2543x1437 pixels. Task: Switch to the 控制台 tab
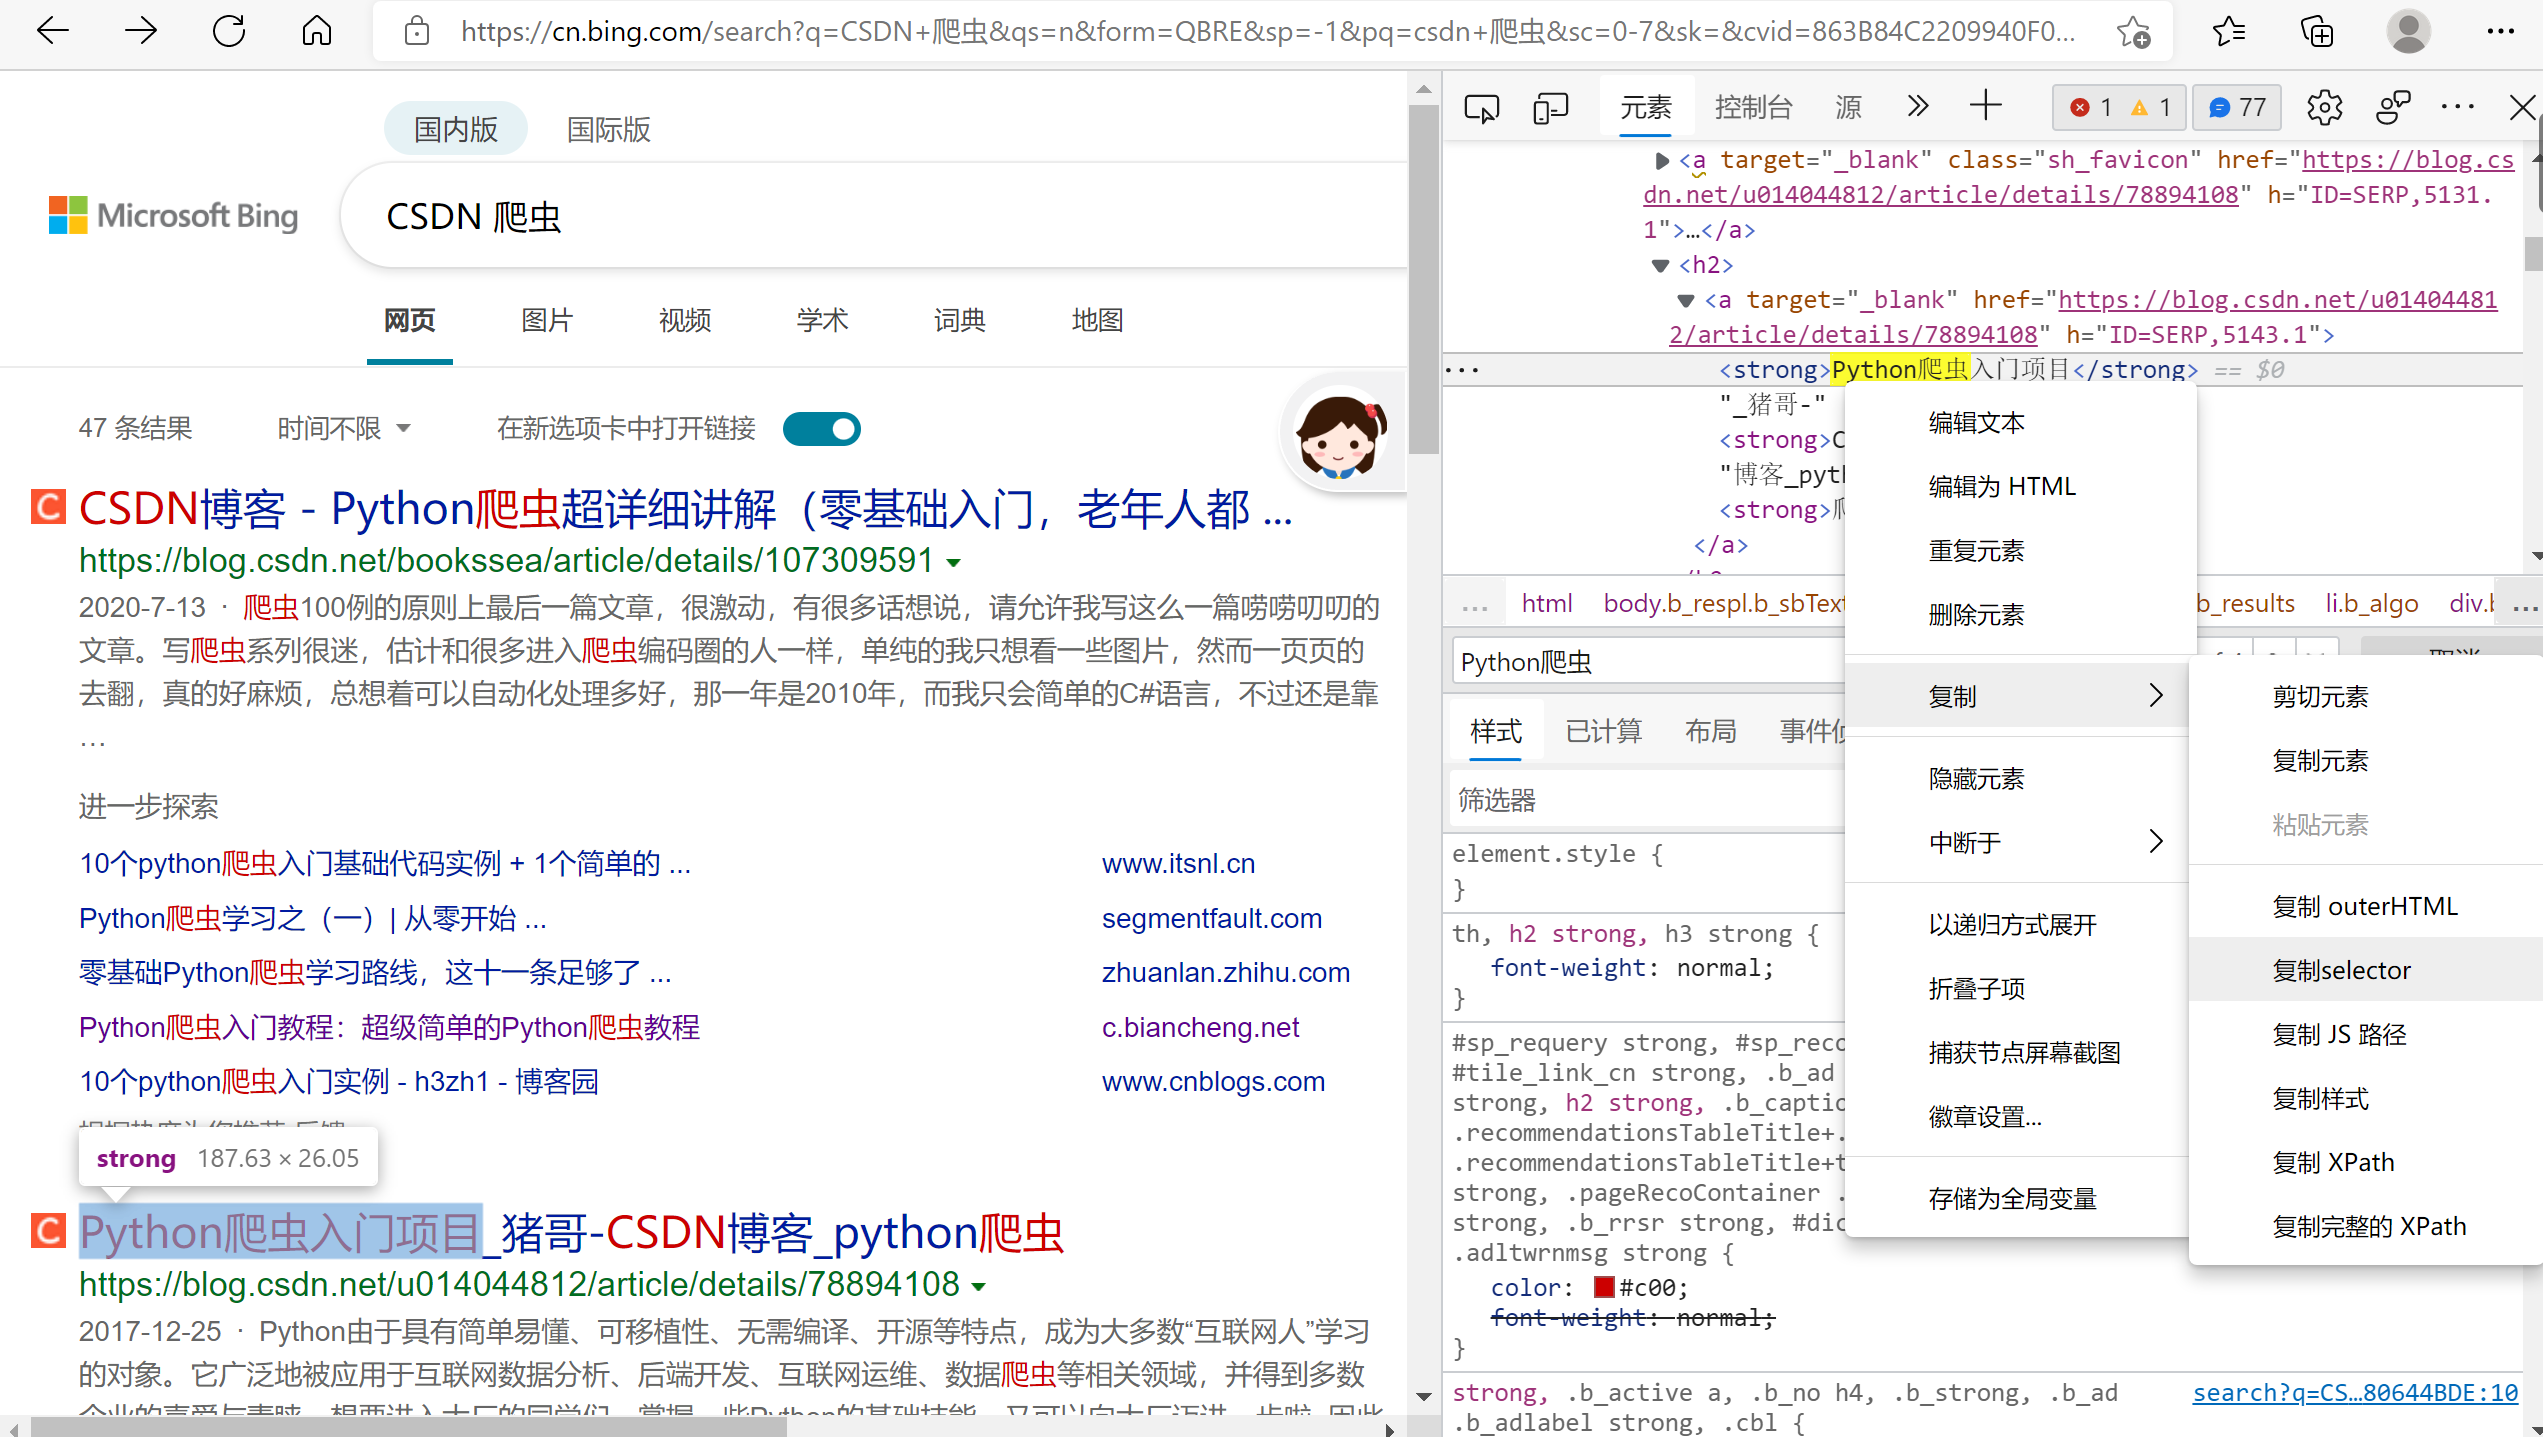click(x=1754, y=107)
